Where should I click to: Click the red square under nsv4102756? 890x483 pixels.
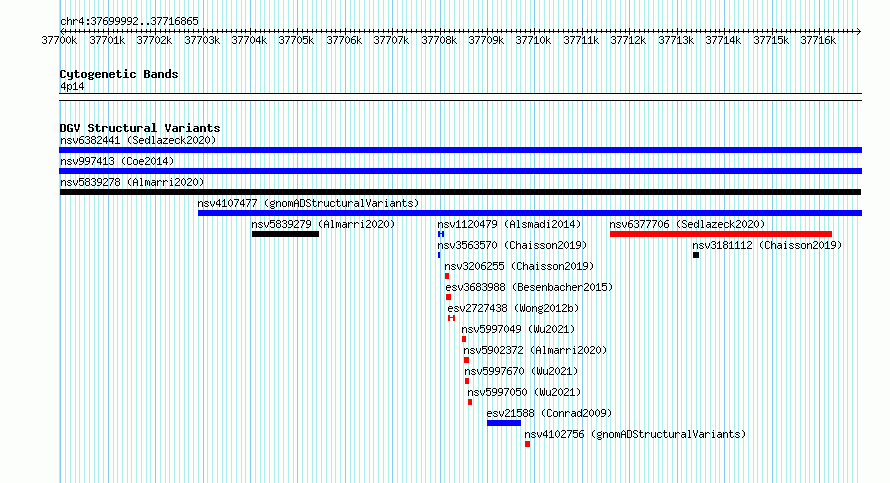click(527, 444)
